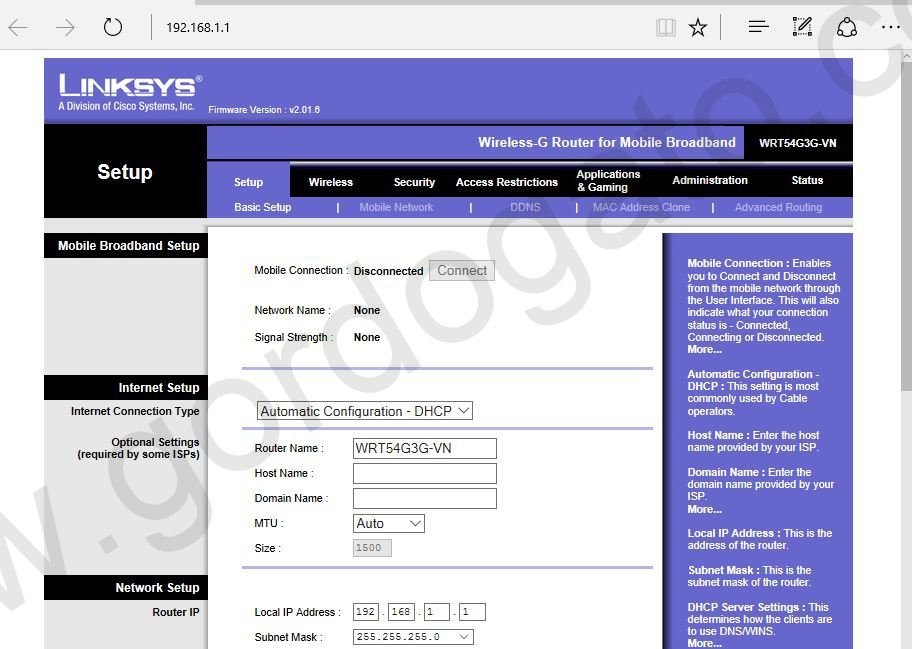
Task: Start a Web Note on this page
Action: (x=802, y=27)
